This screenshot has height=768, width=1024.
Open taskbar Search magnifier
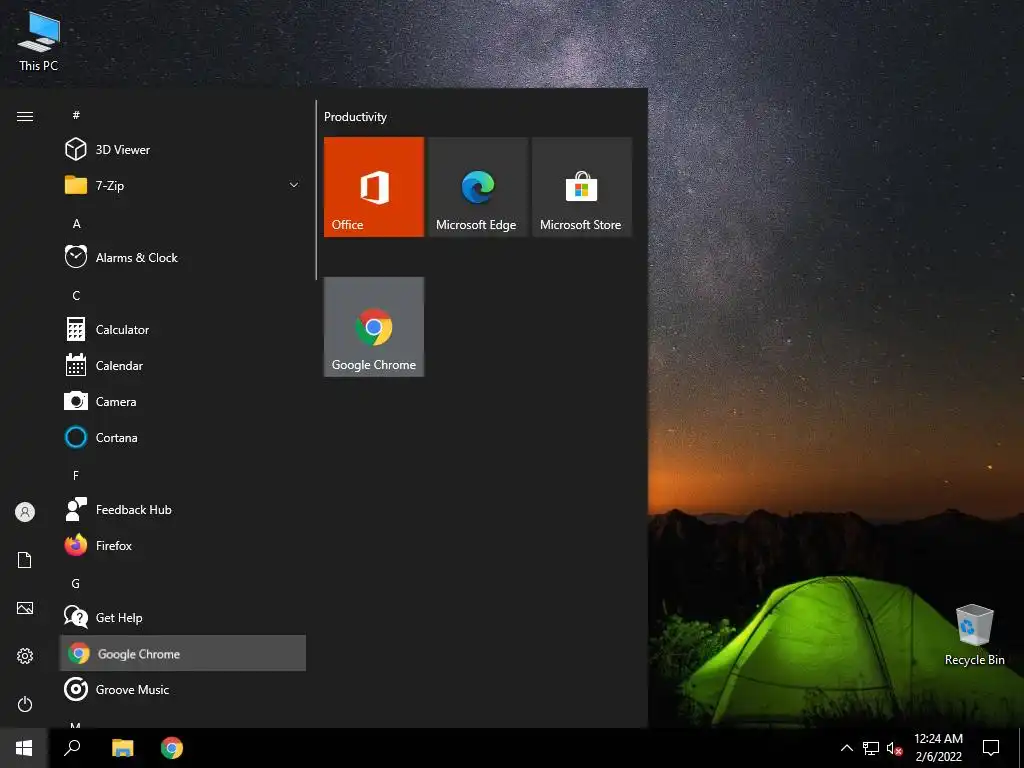[72, 748]
